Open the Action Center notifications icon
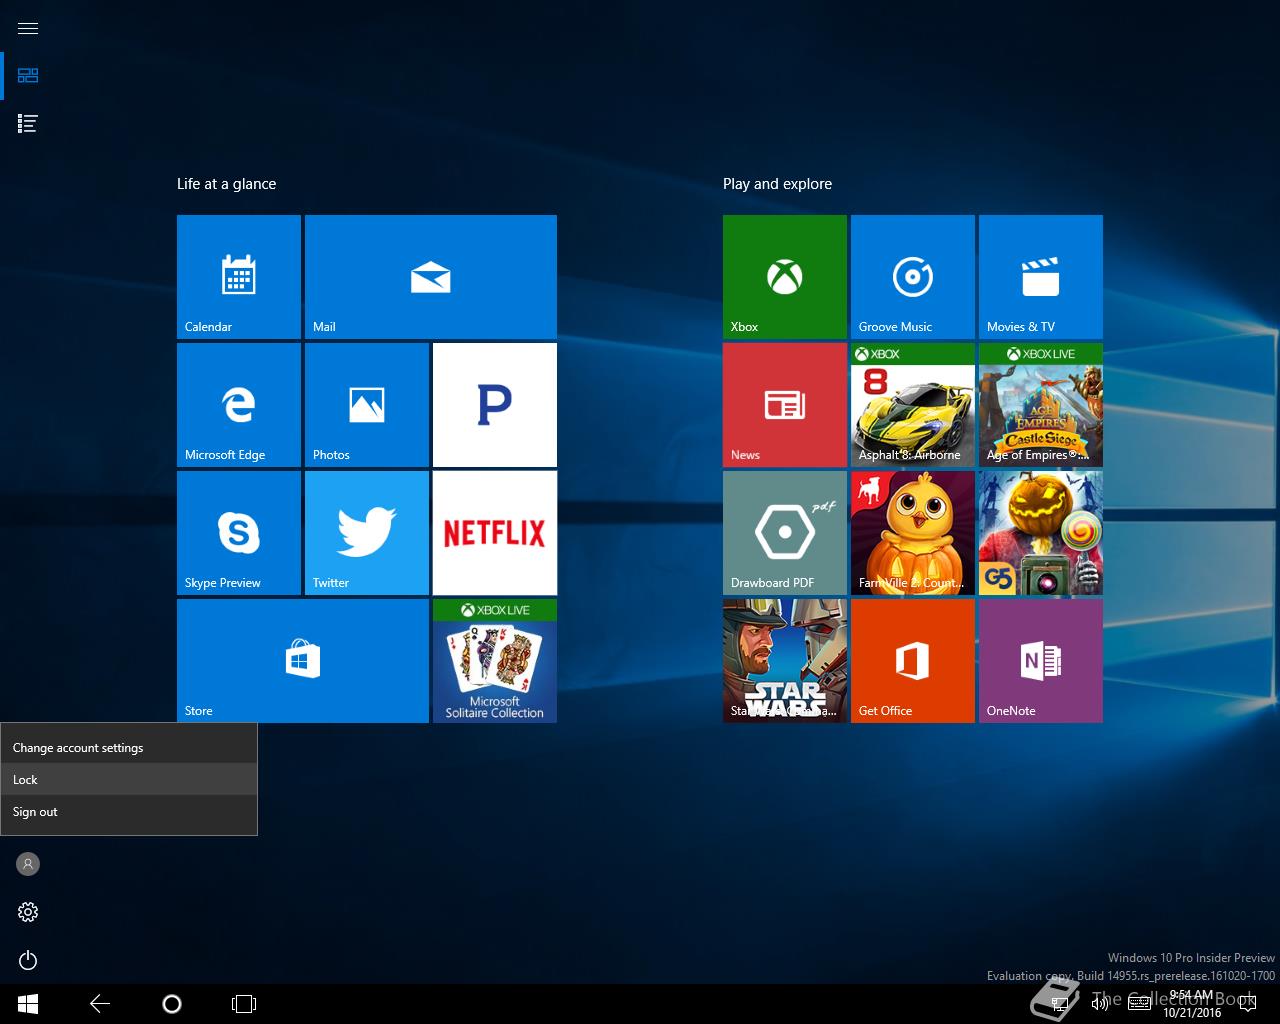 [x=1246, y=1004]
